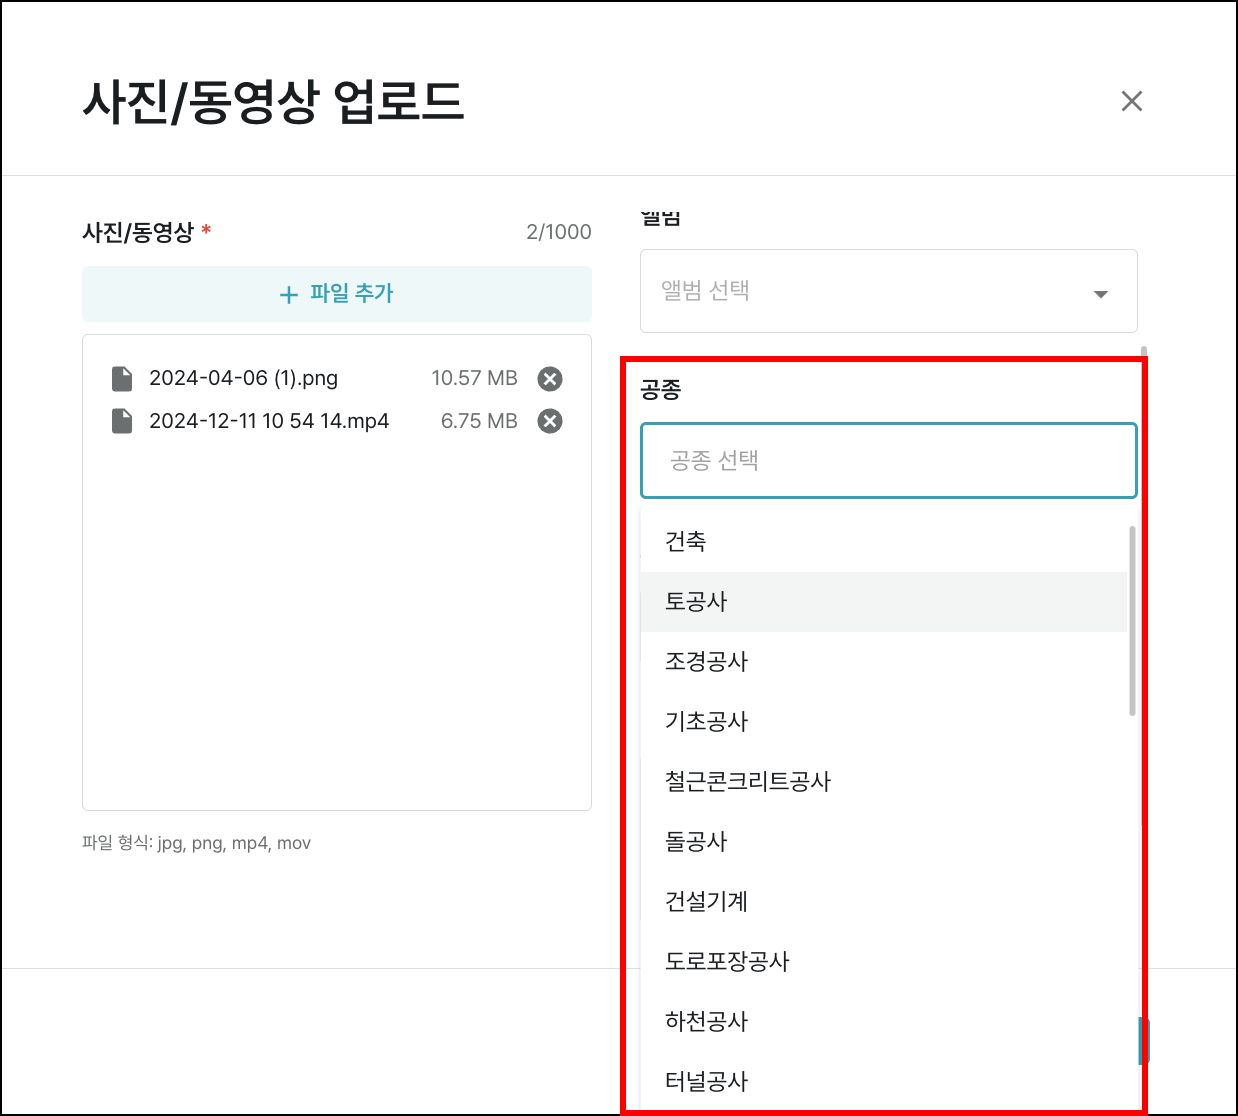Pick 도로포장공사 from the list
The height and width of the screenshot is (1116, 1238).
[x=727, y=961]
